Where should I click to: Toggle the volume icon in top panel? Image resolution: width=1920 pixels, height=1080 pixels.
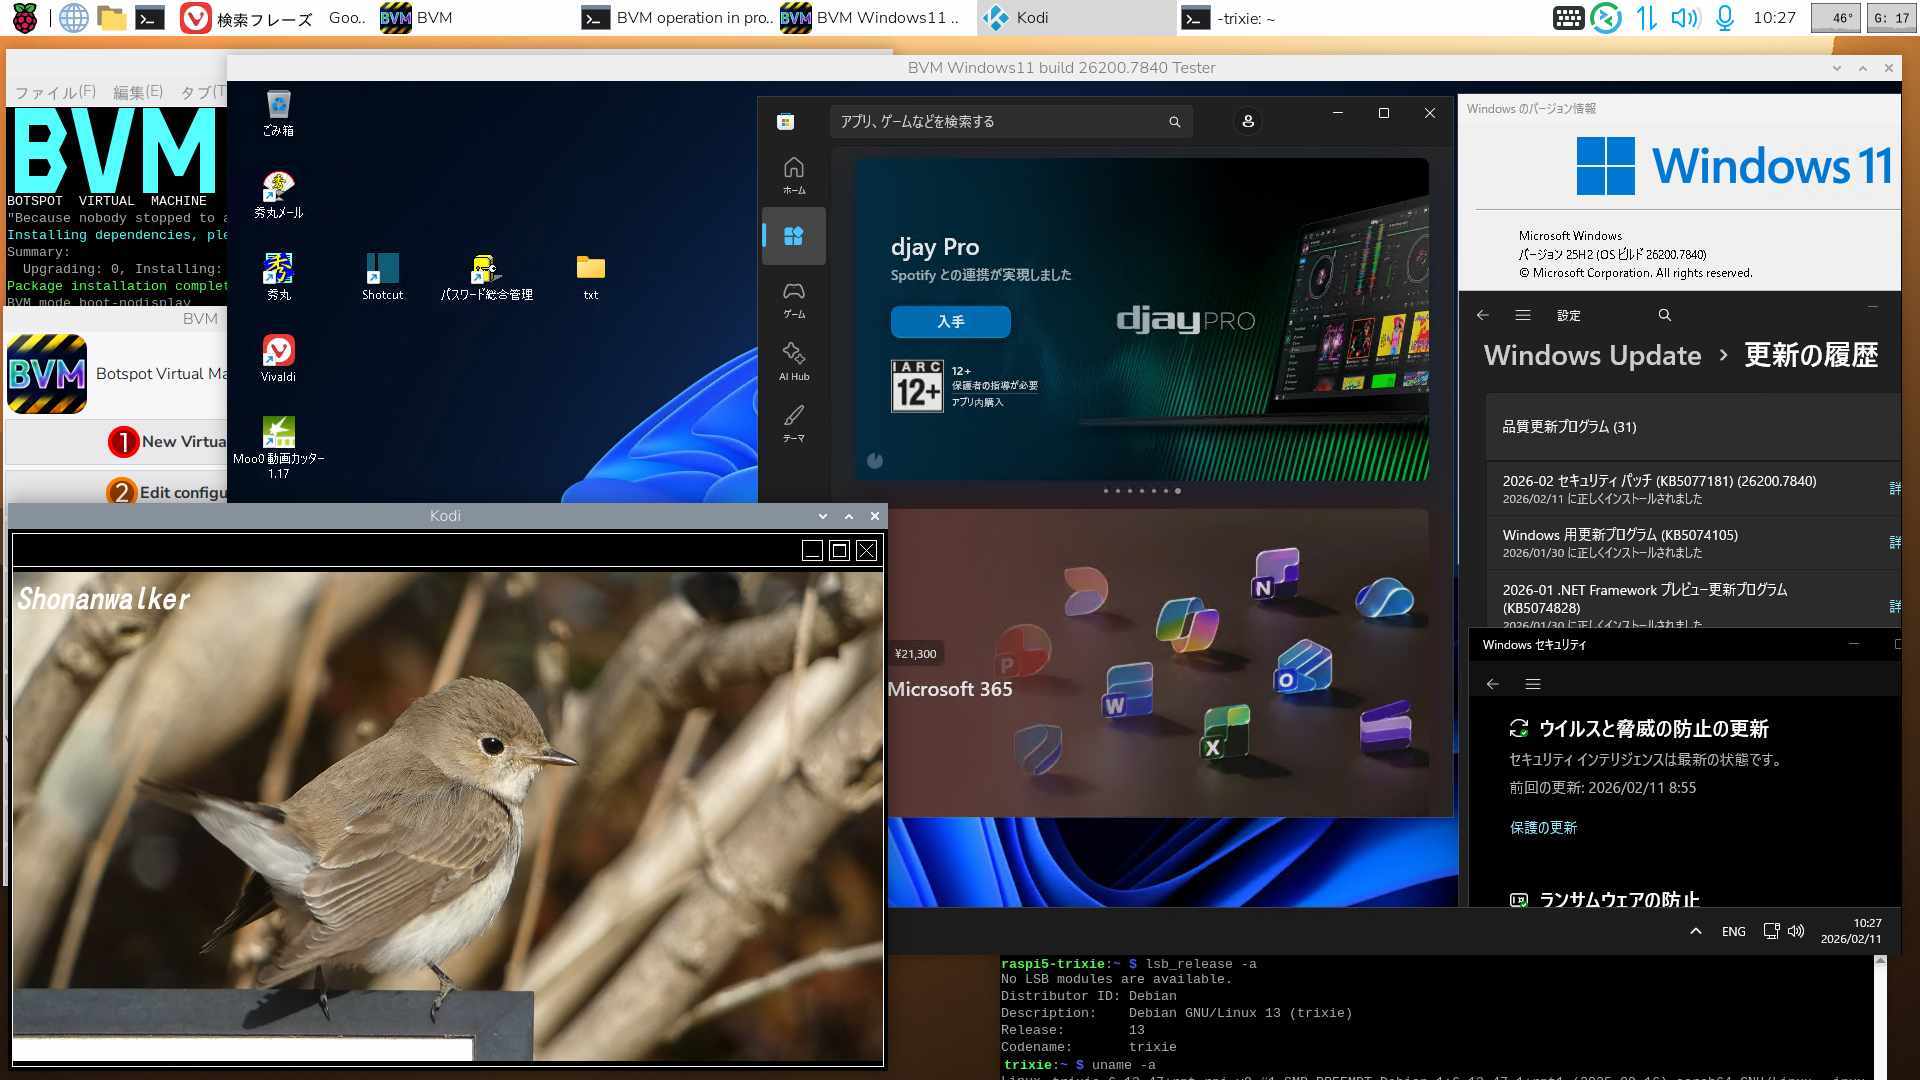tap(1685, 17)
